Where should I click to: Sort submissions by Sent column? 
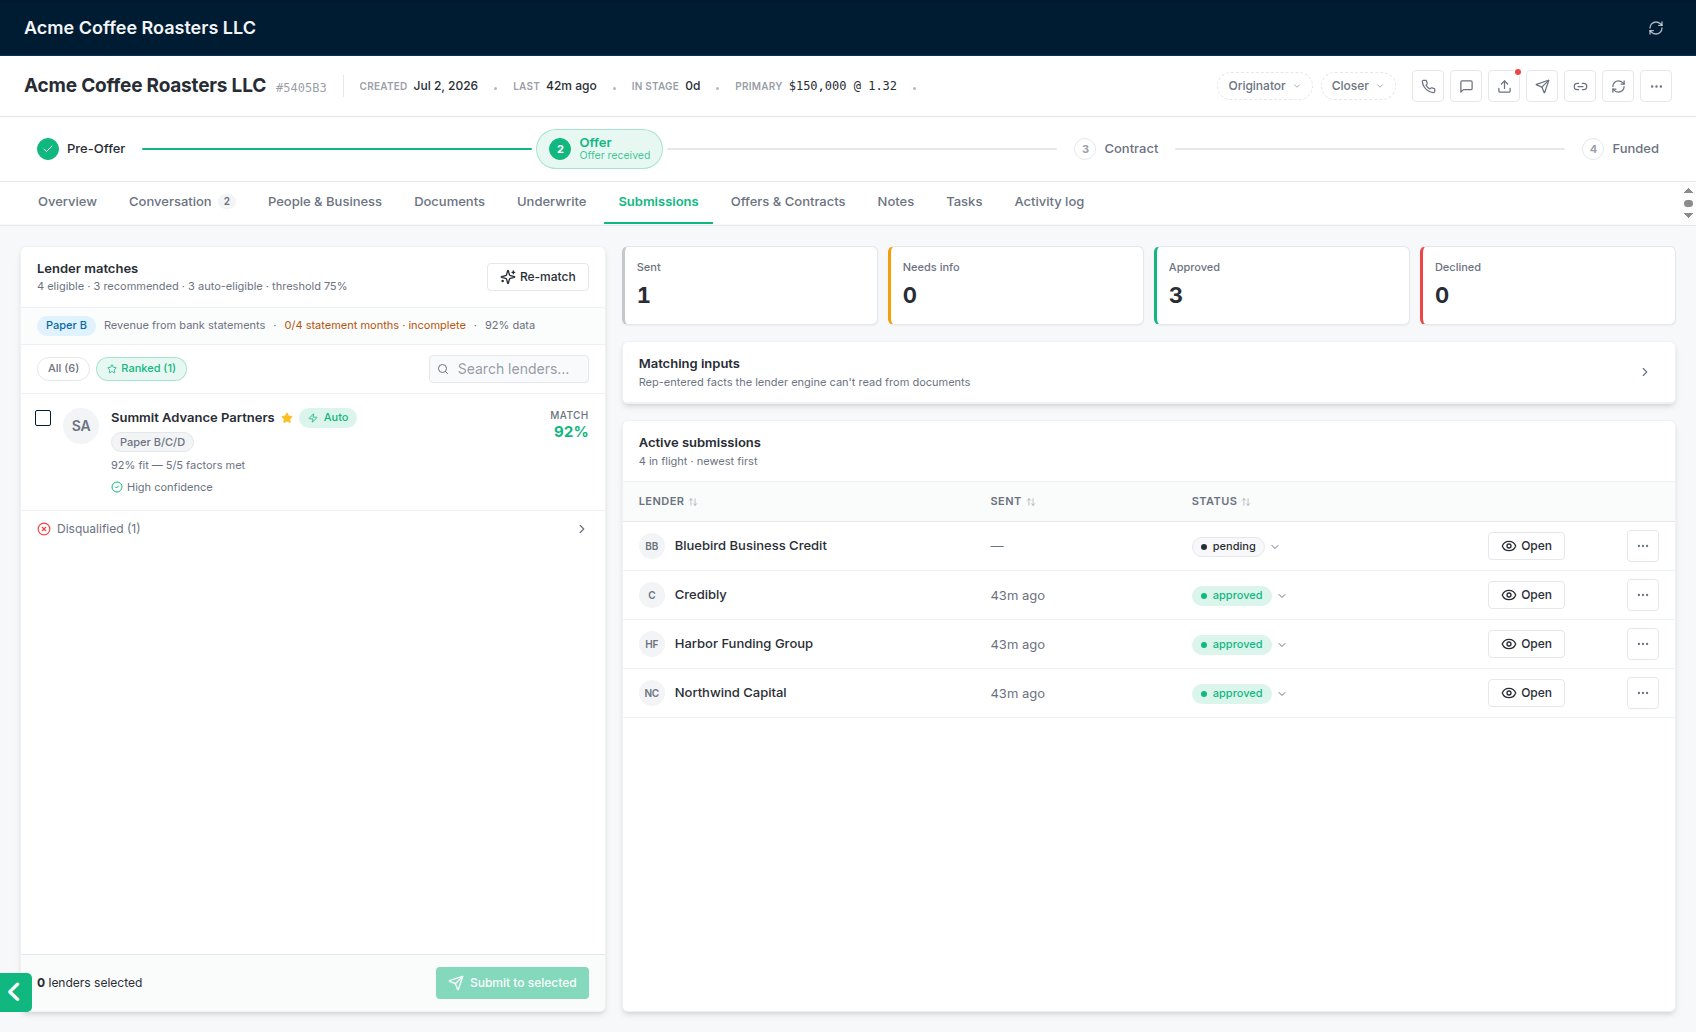click(x=1012, y=501)
